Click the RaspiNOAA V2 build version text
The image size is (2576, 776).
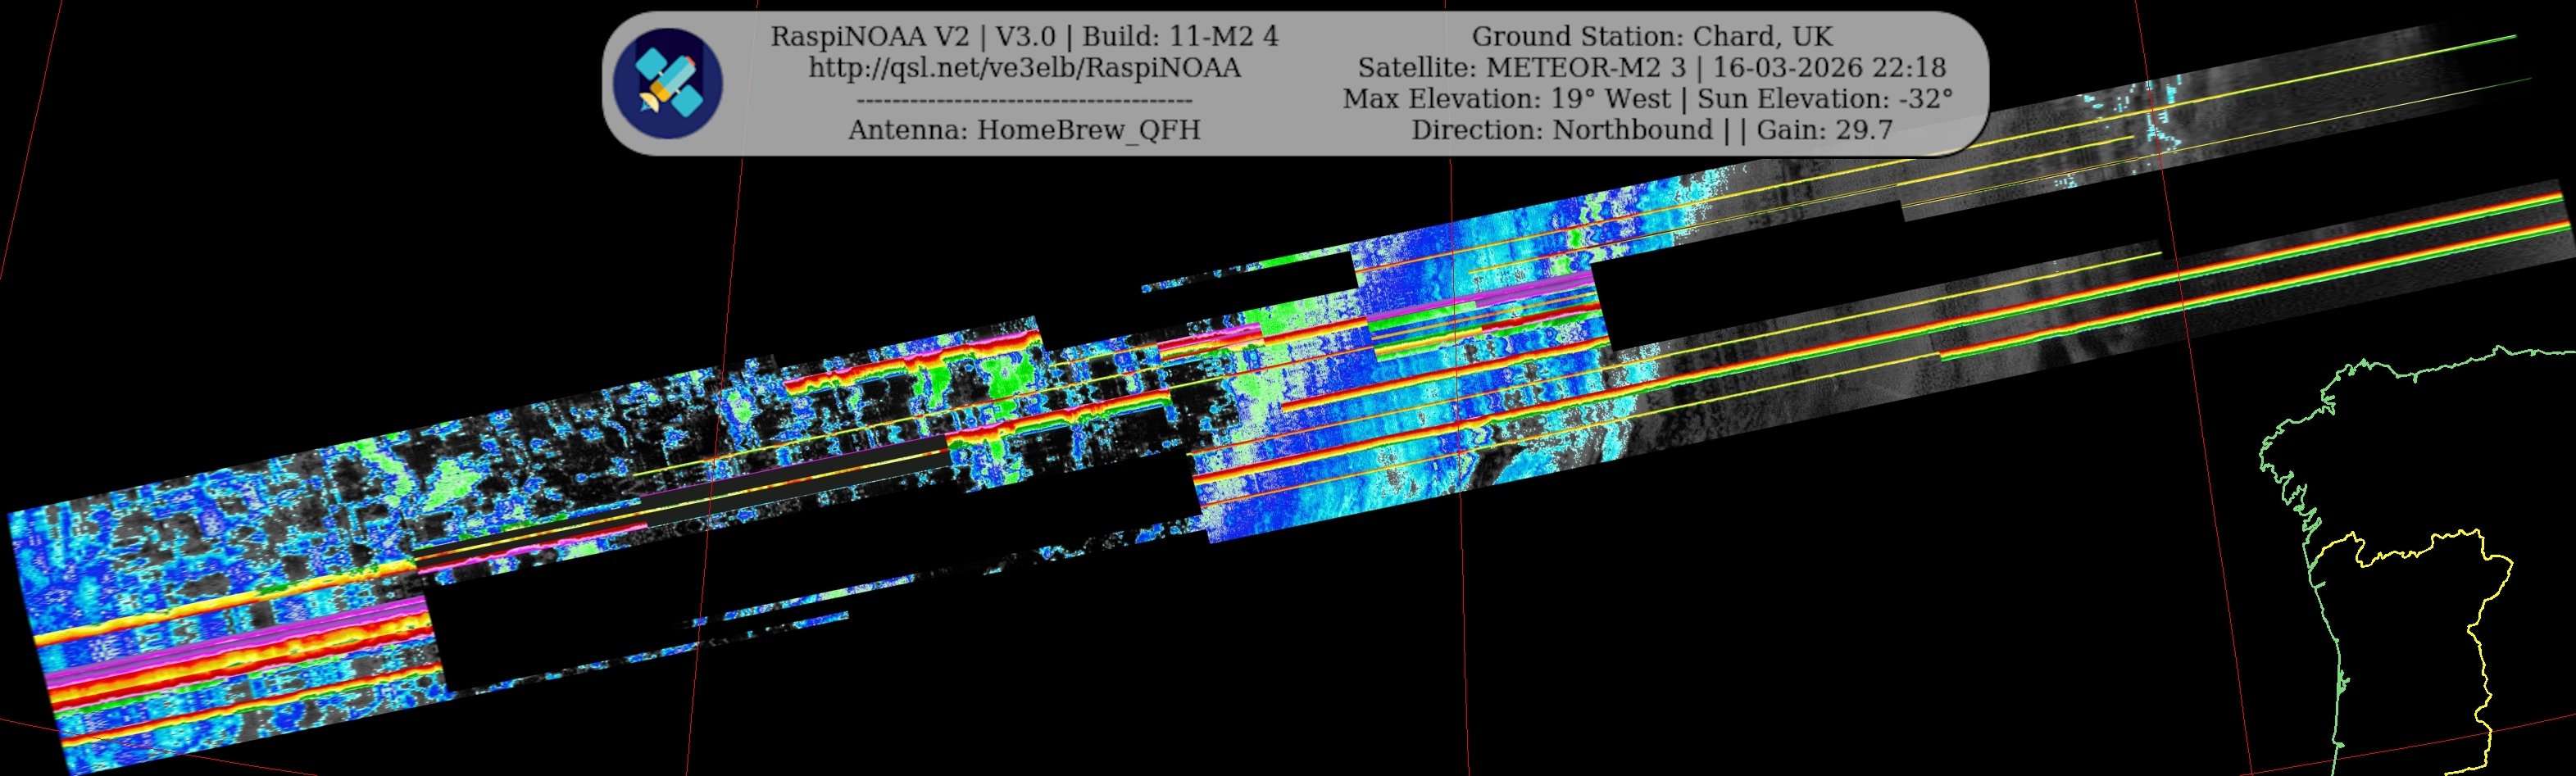(1024, 37)
